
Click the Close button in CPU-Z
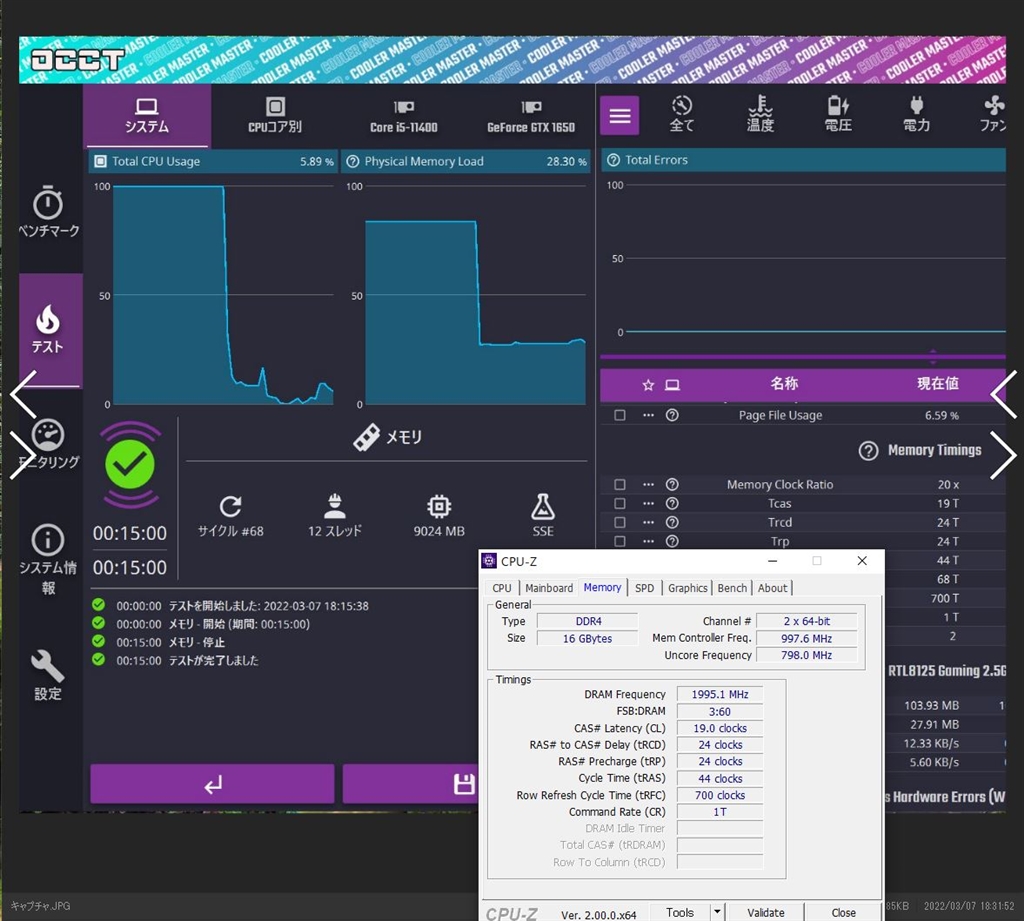pyautogui.click(x=843, y=913)
